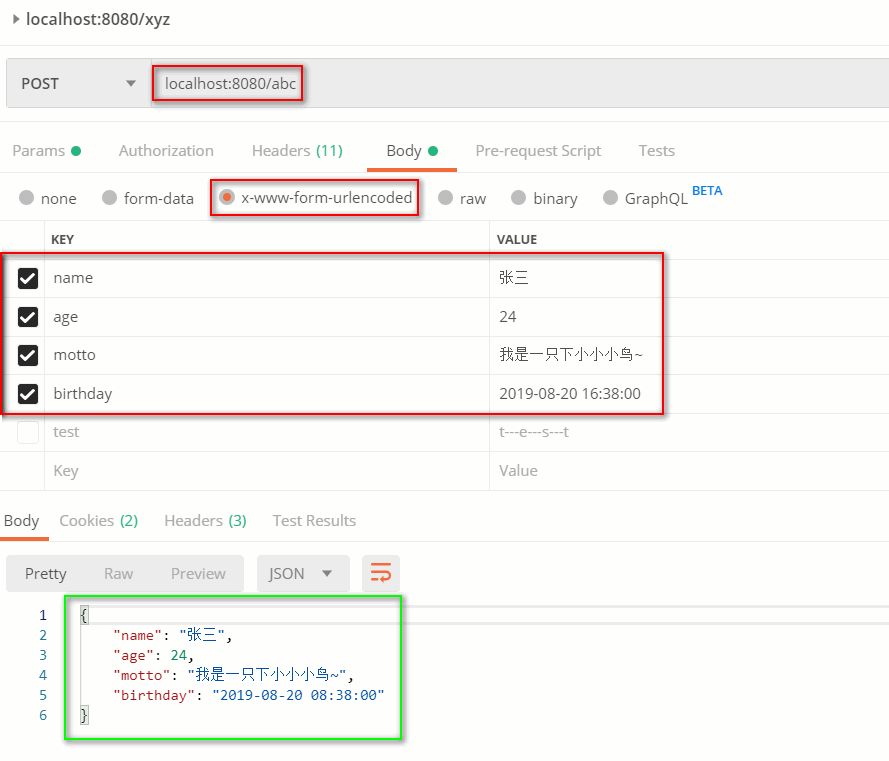Select the raw body type
Image resolution: width=889 pixels, height=761 pixels.
[462, 198]
